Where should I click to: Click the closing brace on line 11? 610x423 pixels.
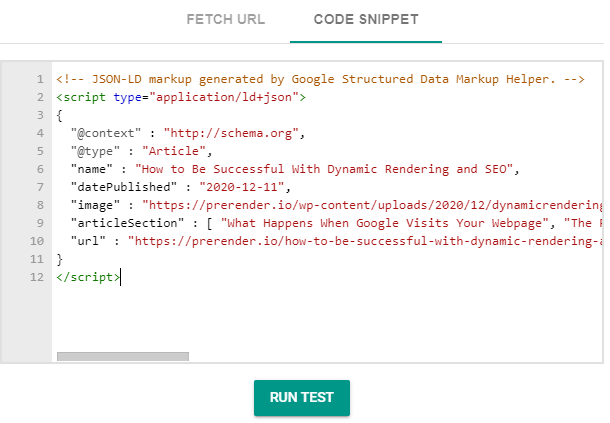point(60,259)
